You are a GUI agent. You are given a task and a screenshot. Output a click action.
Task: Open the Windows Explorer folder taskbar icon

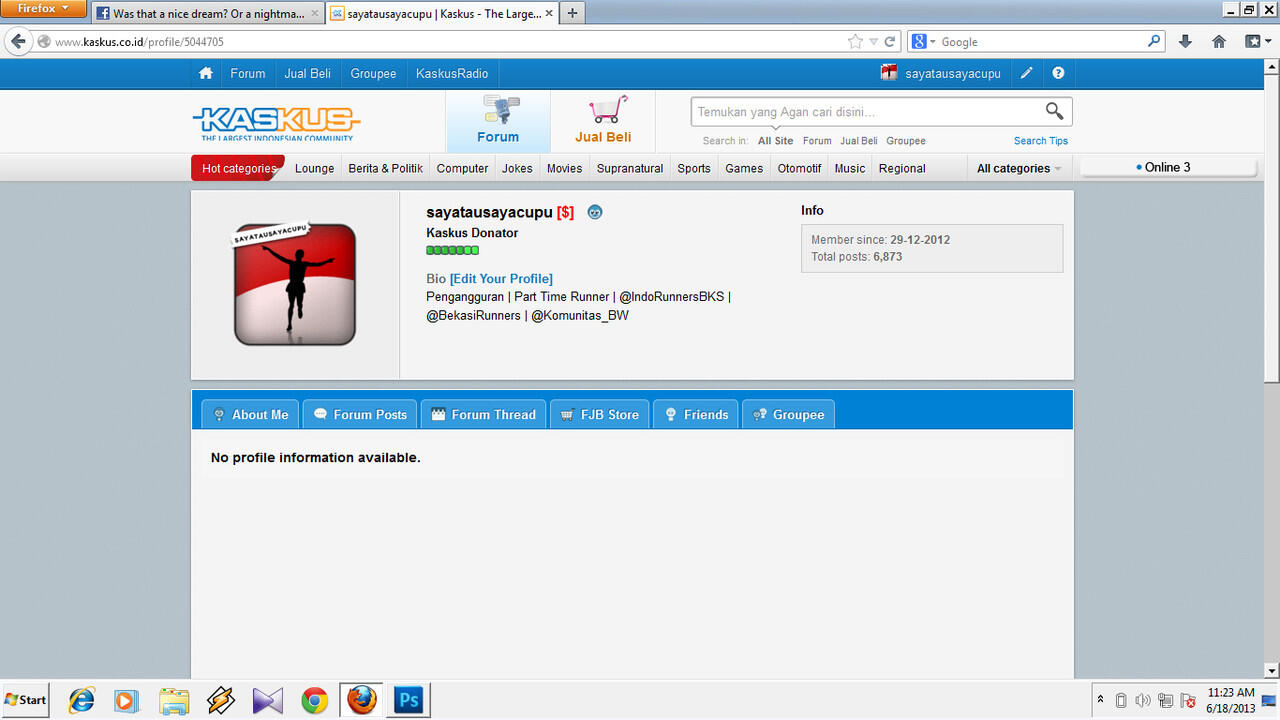[x=174, y=700]
